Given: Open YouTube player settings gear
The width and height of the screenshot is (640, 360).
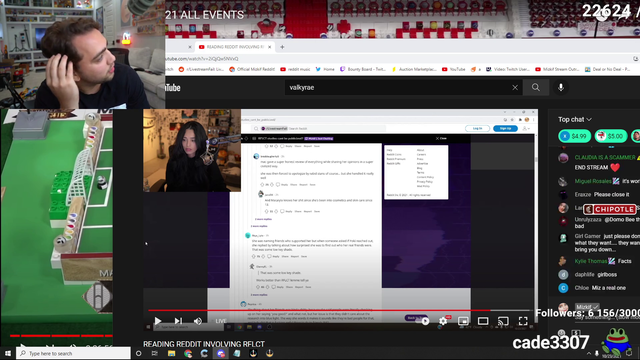Looking at the screenshot, I should click(443, 321).
